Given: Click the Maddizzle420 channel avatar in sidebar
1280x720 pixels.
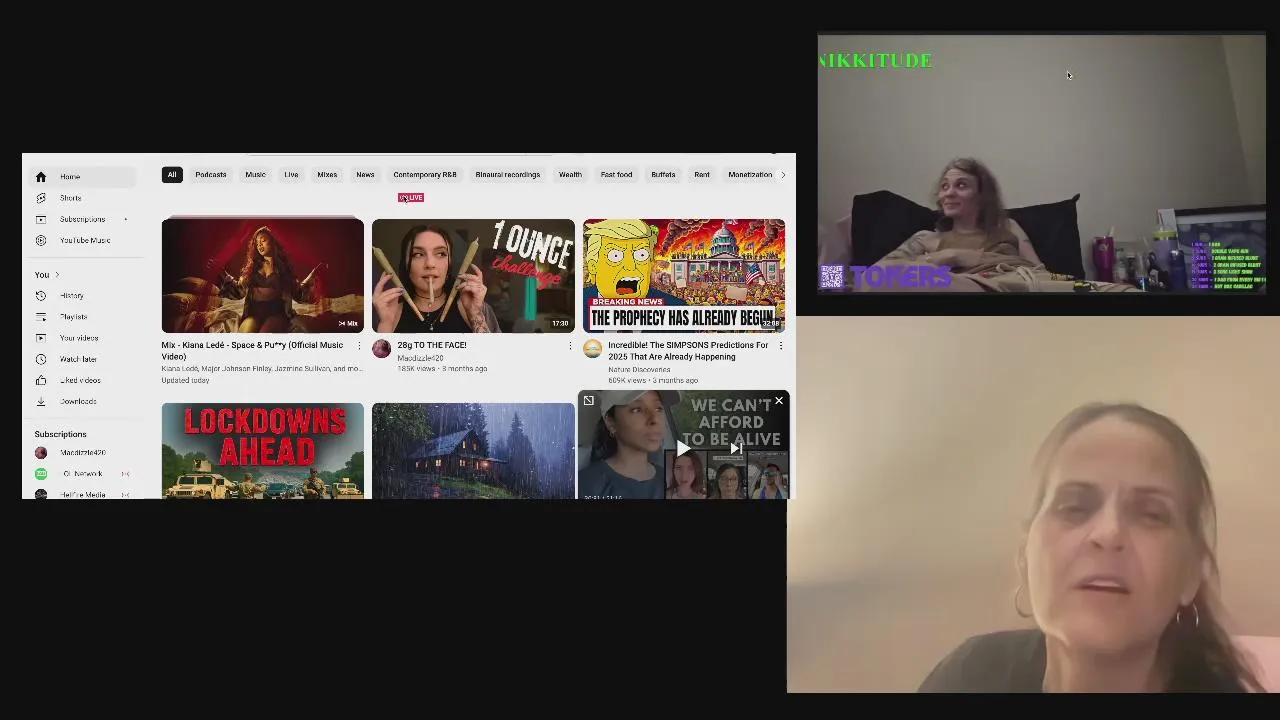Looking at the screenshot, I should point(41,453).
